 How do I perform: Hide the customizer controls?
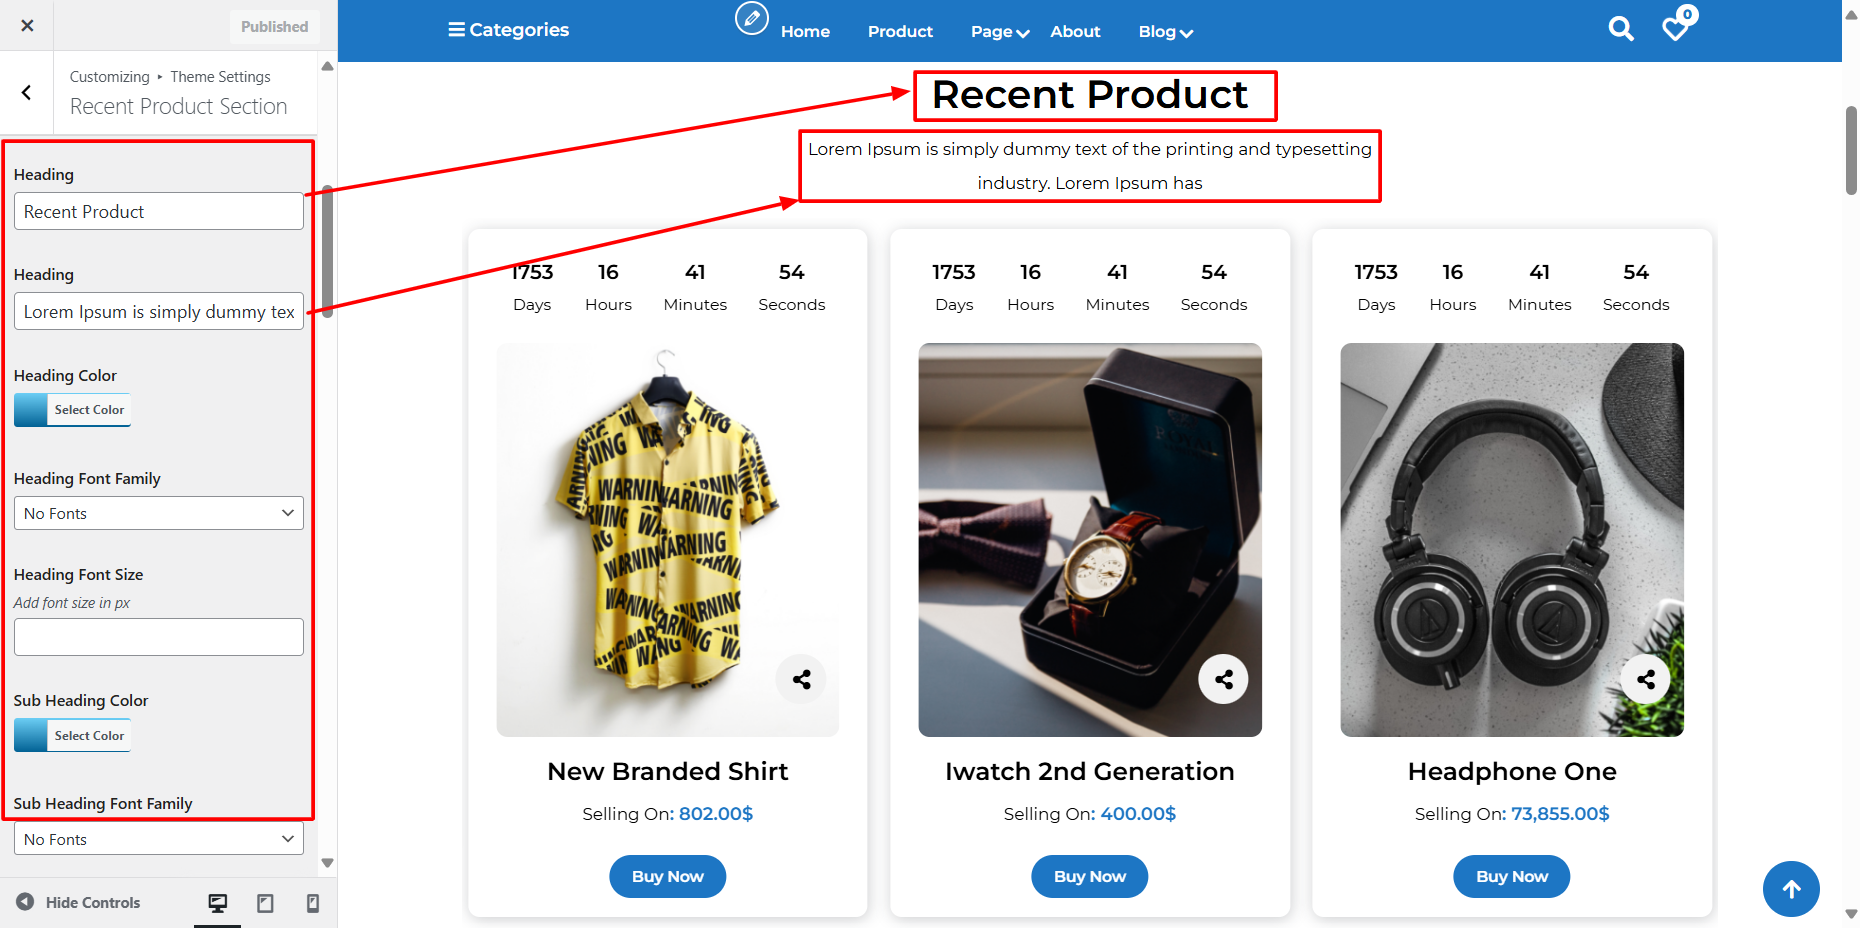tap(79, 902)
